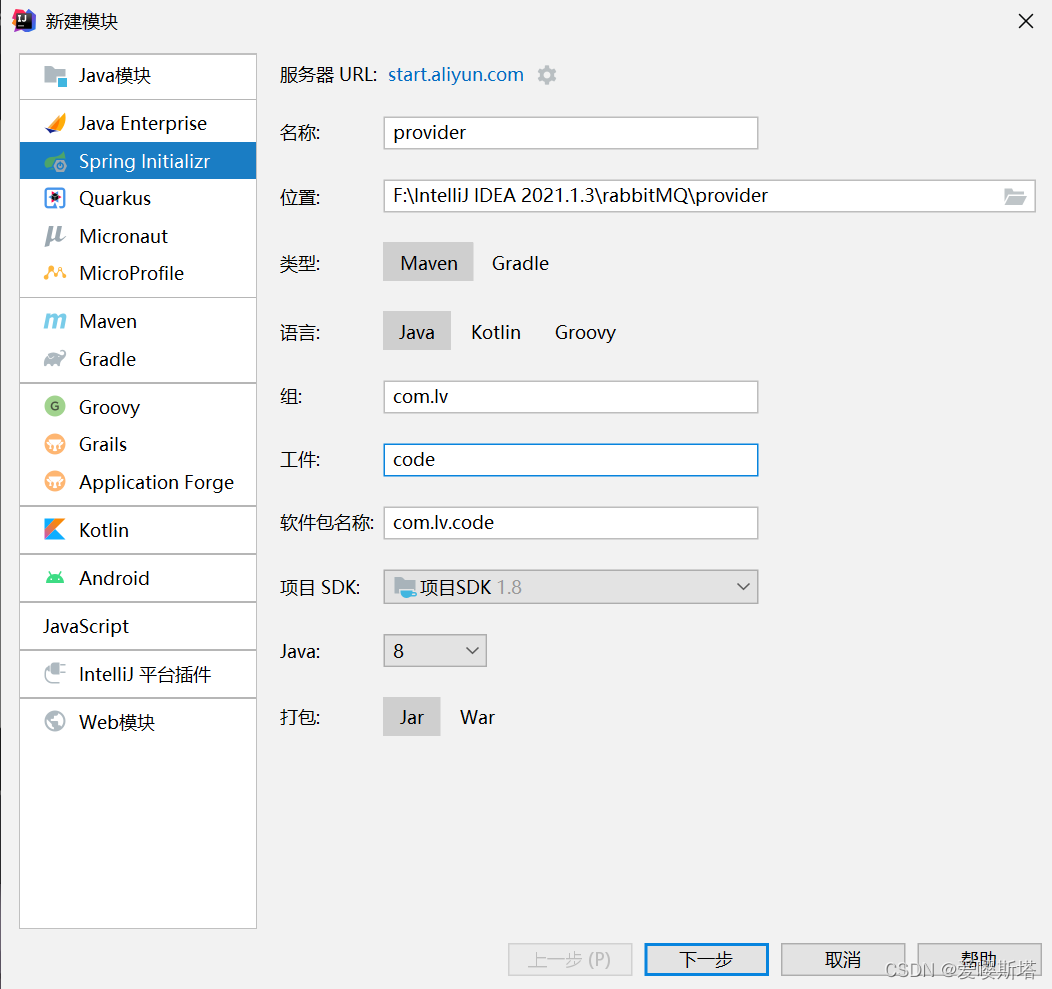Click the Android robot icon
Image resolution: width=1052 pixels, height=989 pixels.
(x=55, y=578)
